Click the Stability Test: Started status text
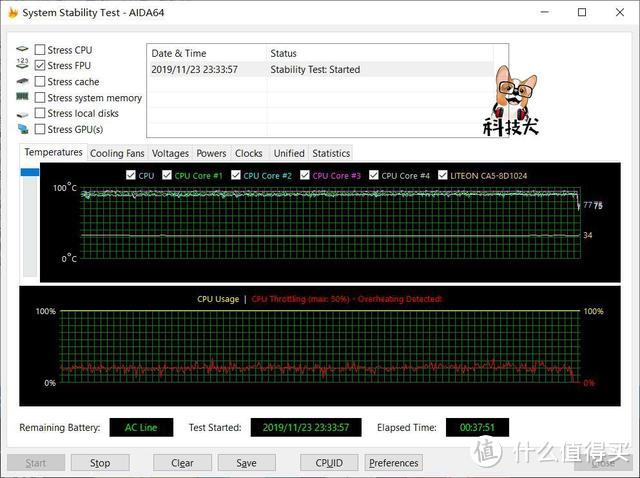 pos(315,69)
